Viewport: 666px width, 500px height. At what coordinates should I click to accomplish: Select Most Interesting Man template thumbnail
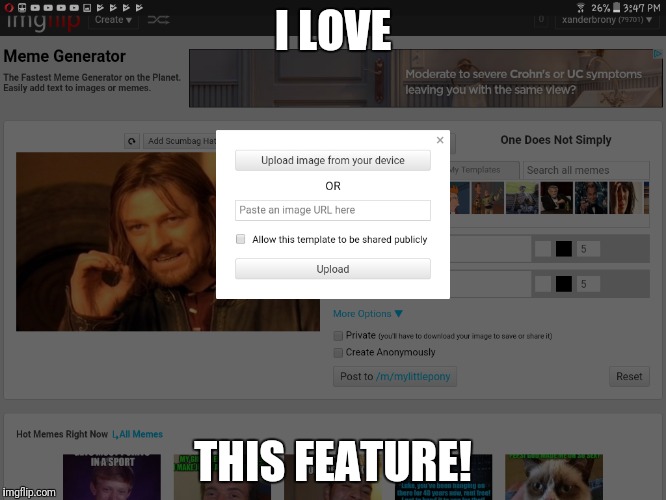(556, 198)
